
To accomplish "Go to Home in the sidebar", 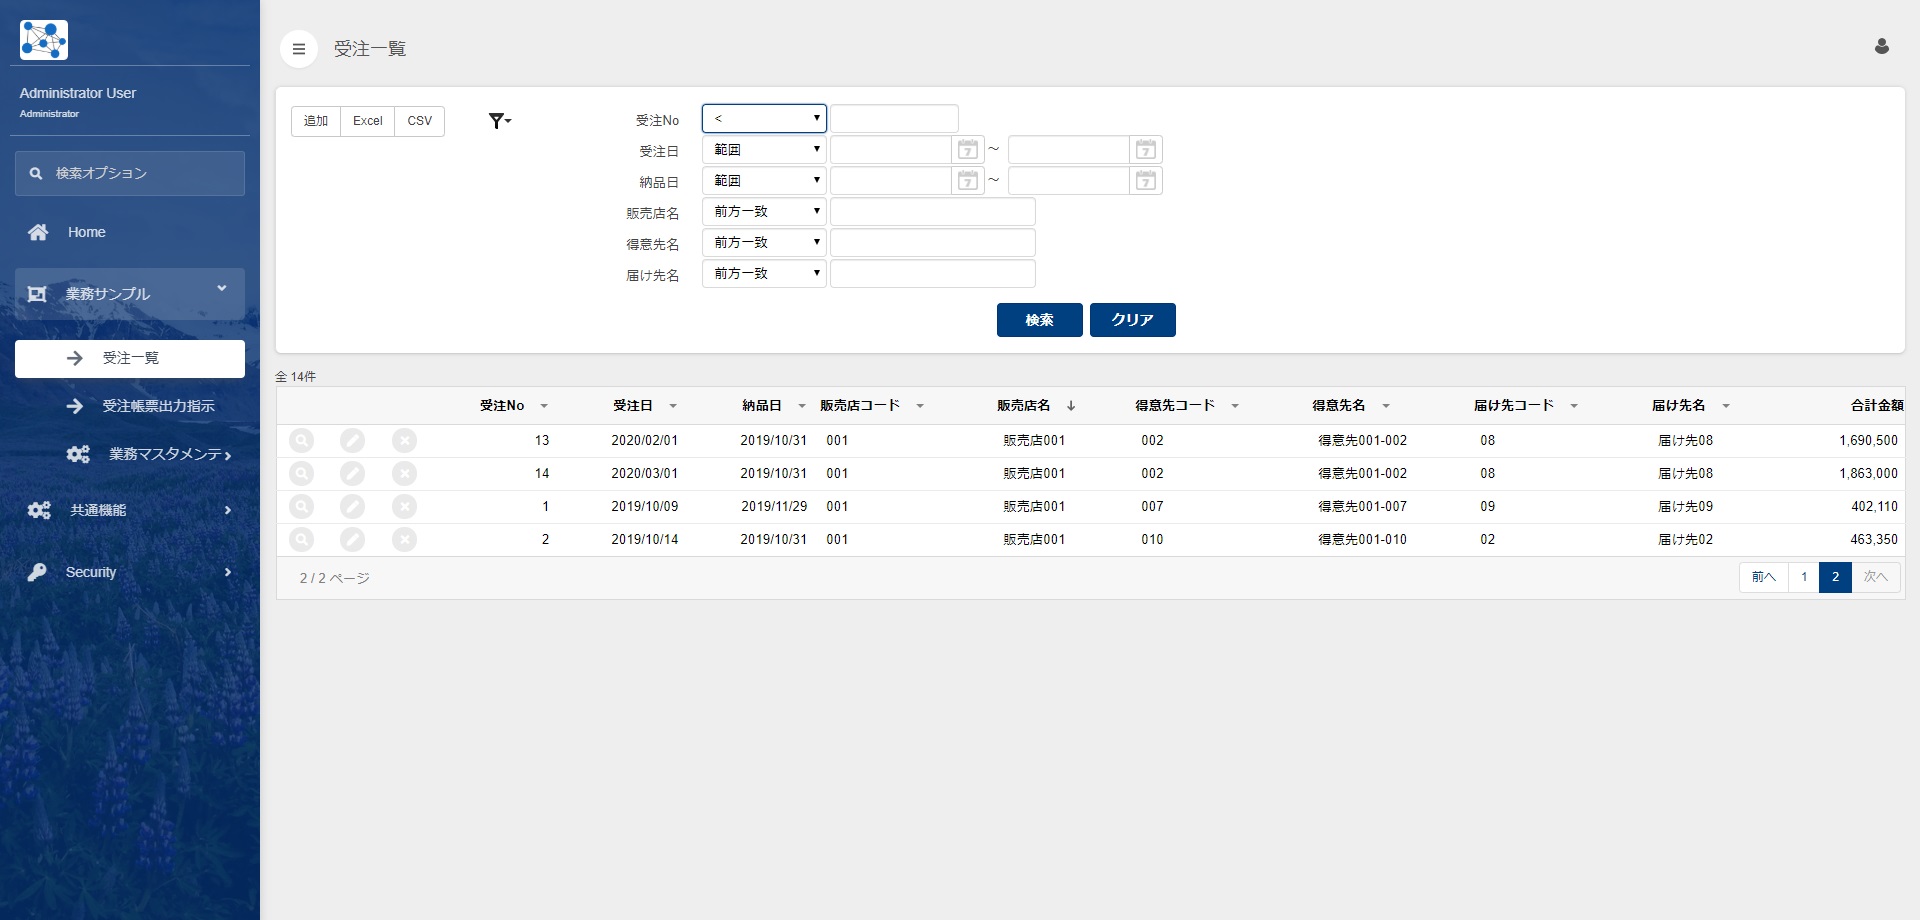I will 87,232.
